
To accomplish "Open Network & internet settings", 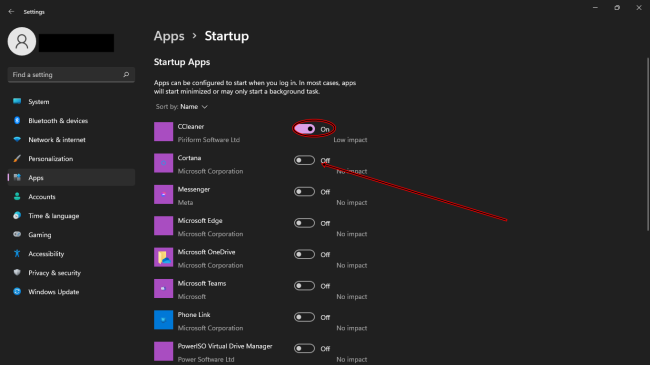I will (x=71, y=140).
